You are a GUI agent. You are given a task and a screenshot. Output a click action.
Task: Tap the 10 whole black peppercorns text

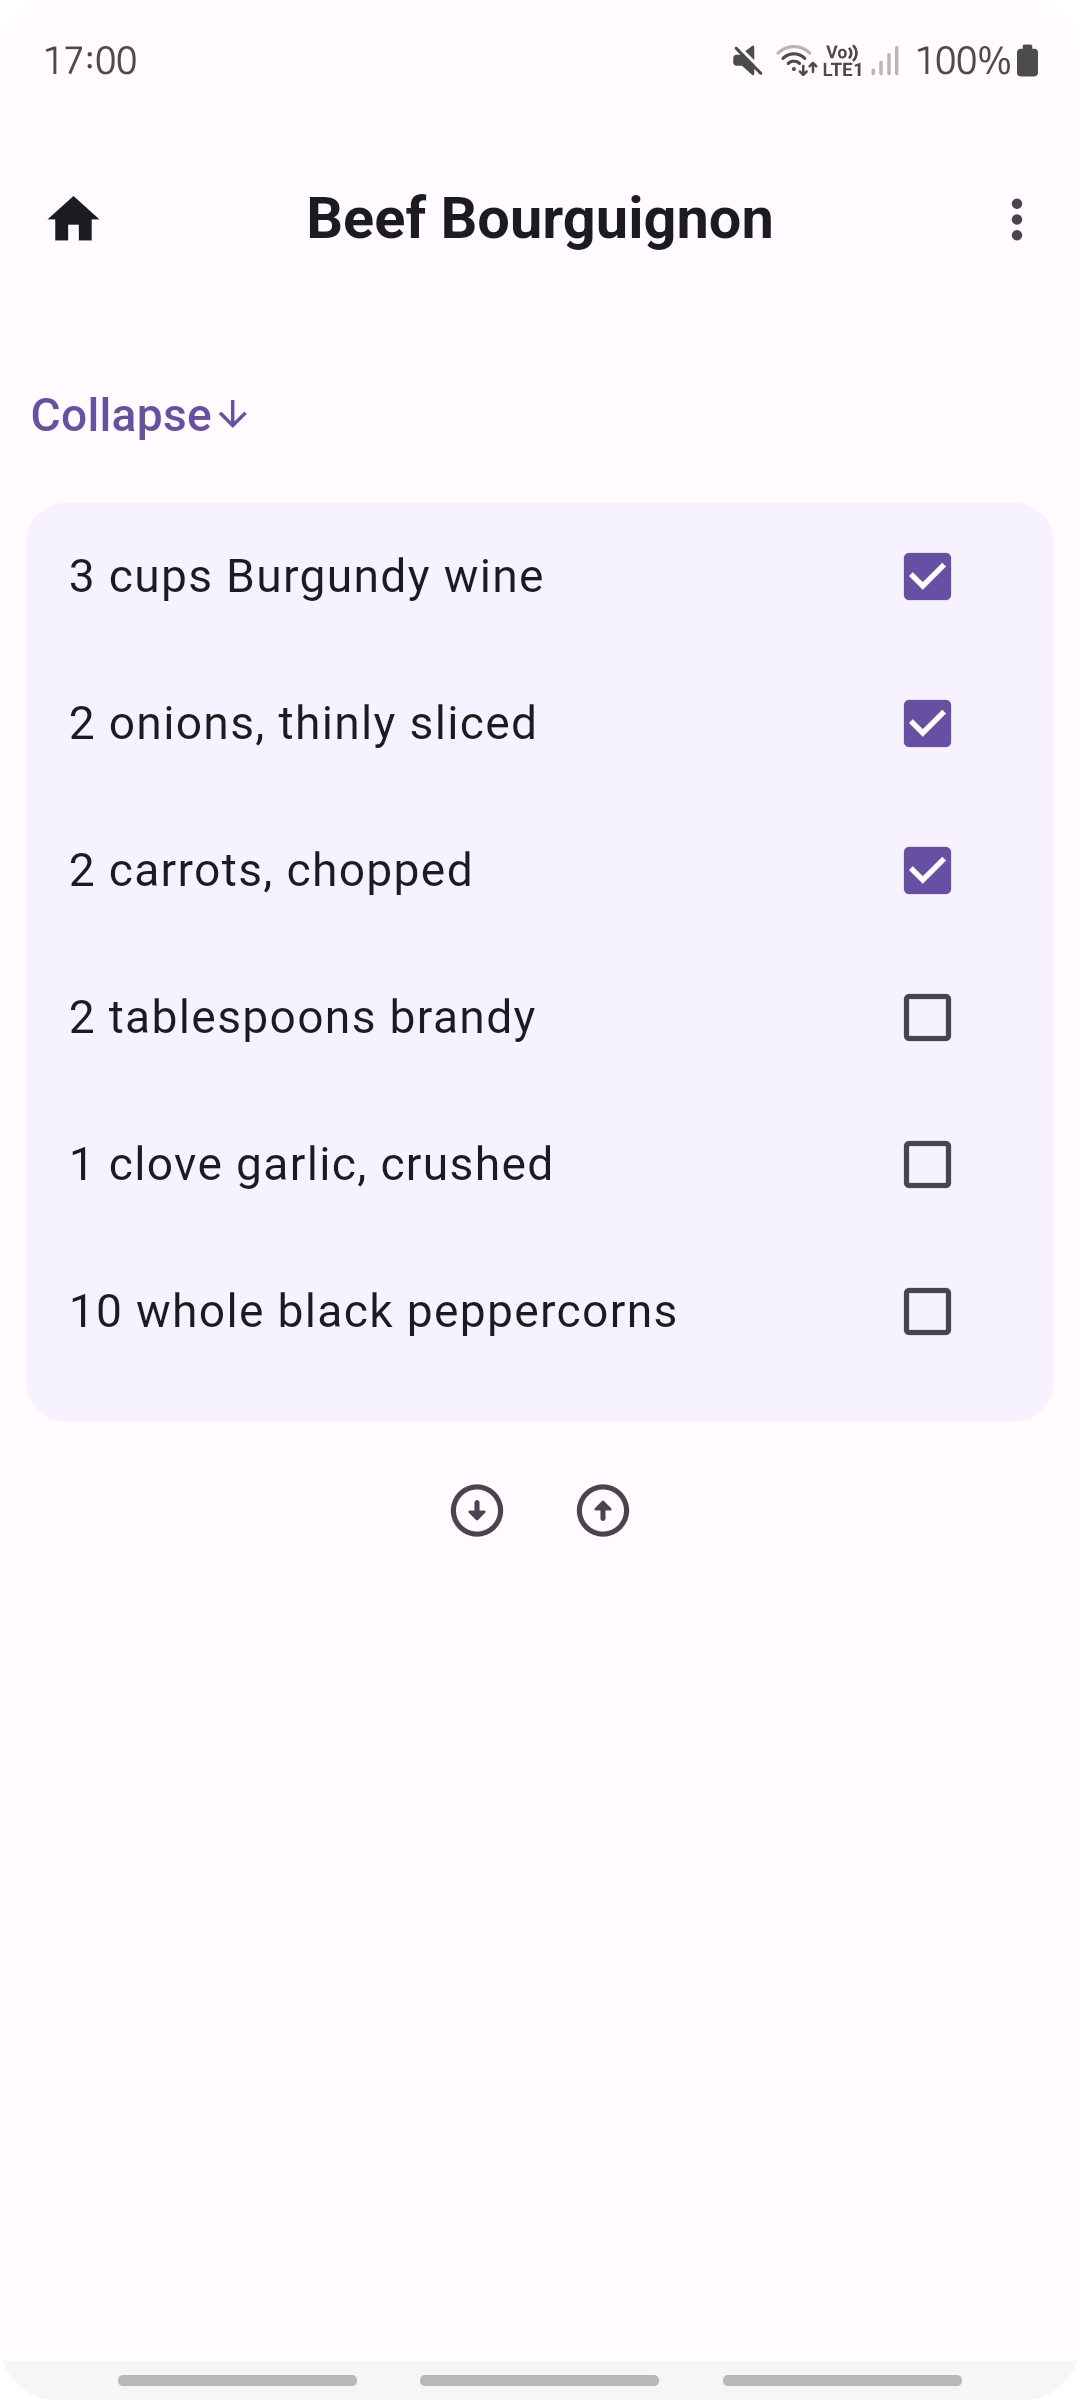[373, 1311]
